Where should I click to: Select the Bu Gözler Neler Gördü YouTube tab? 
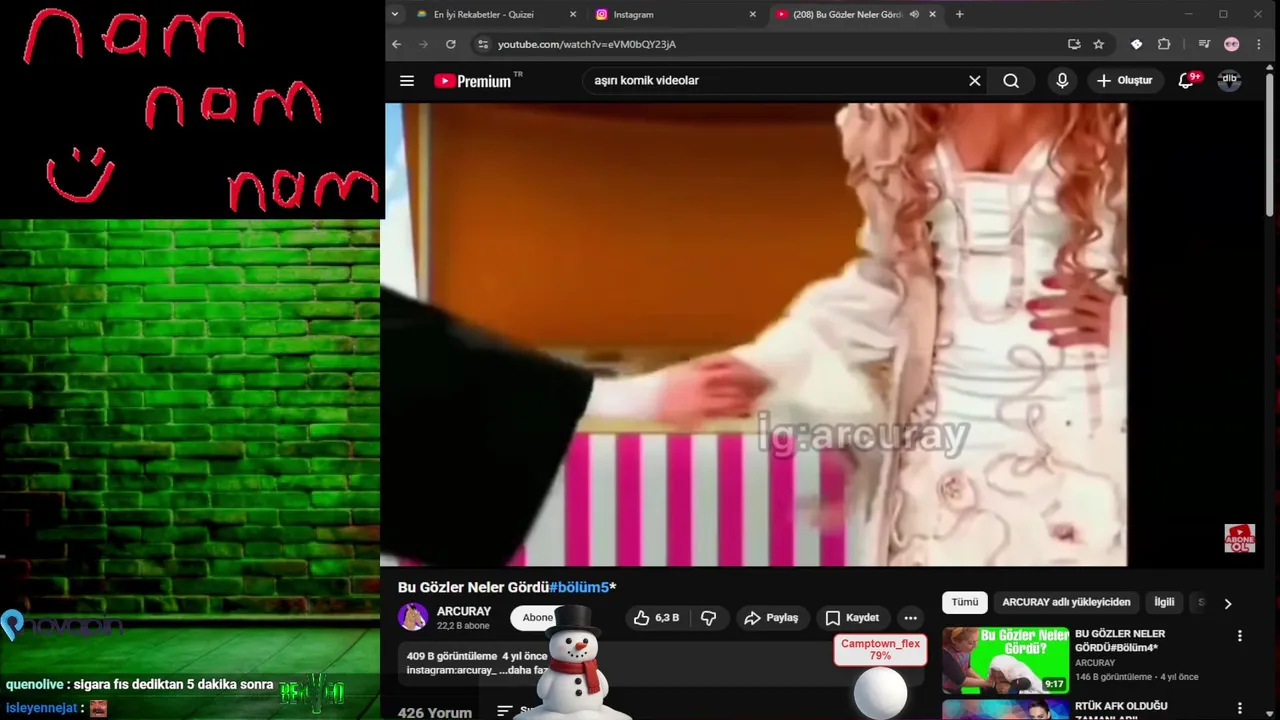click(845, 14)
